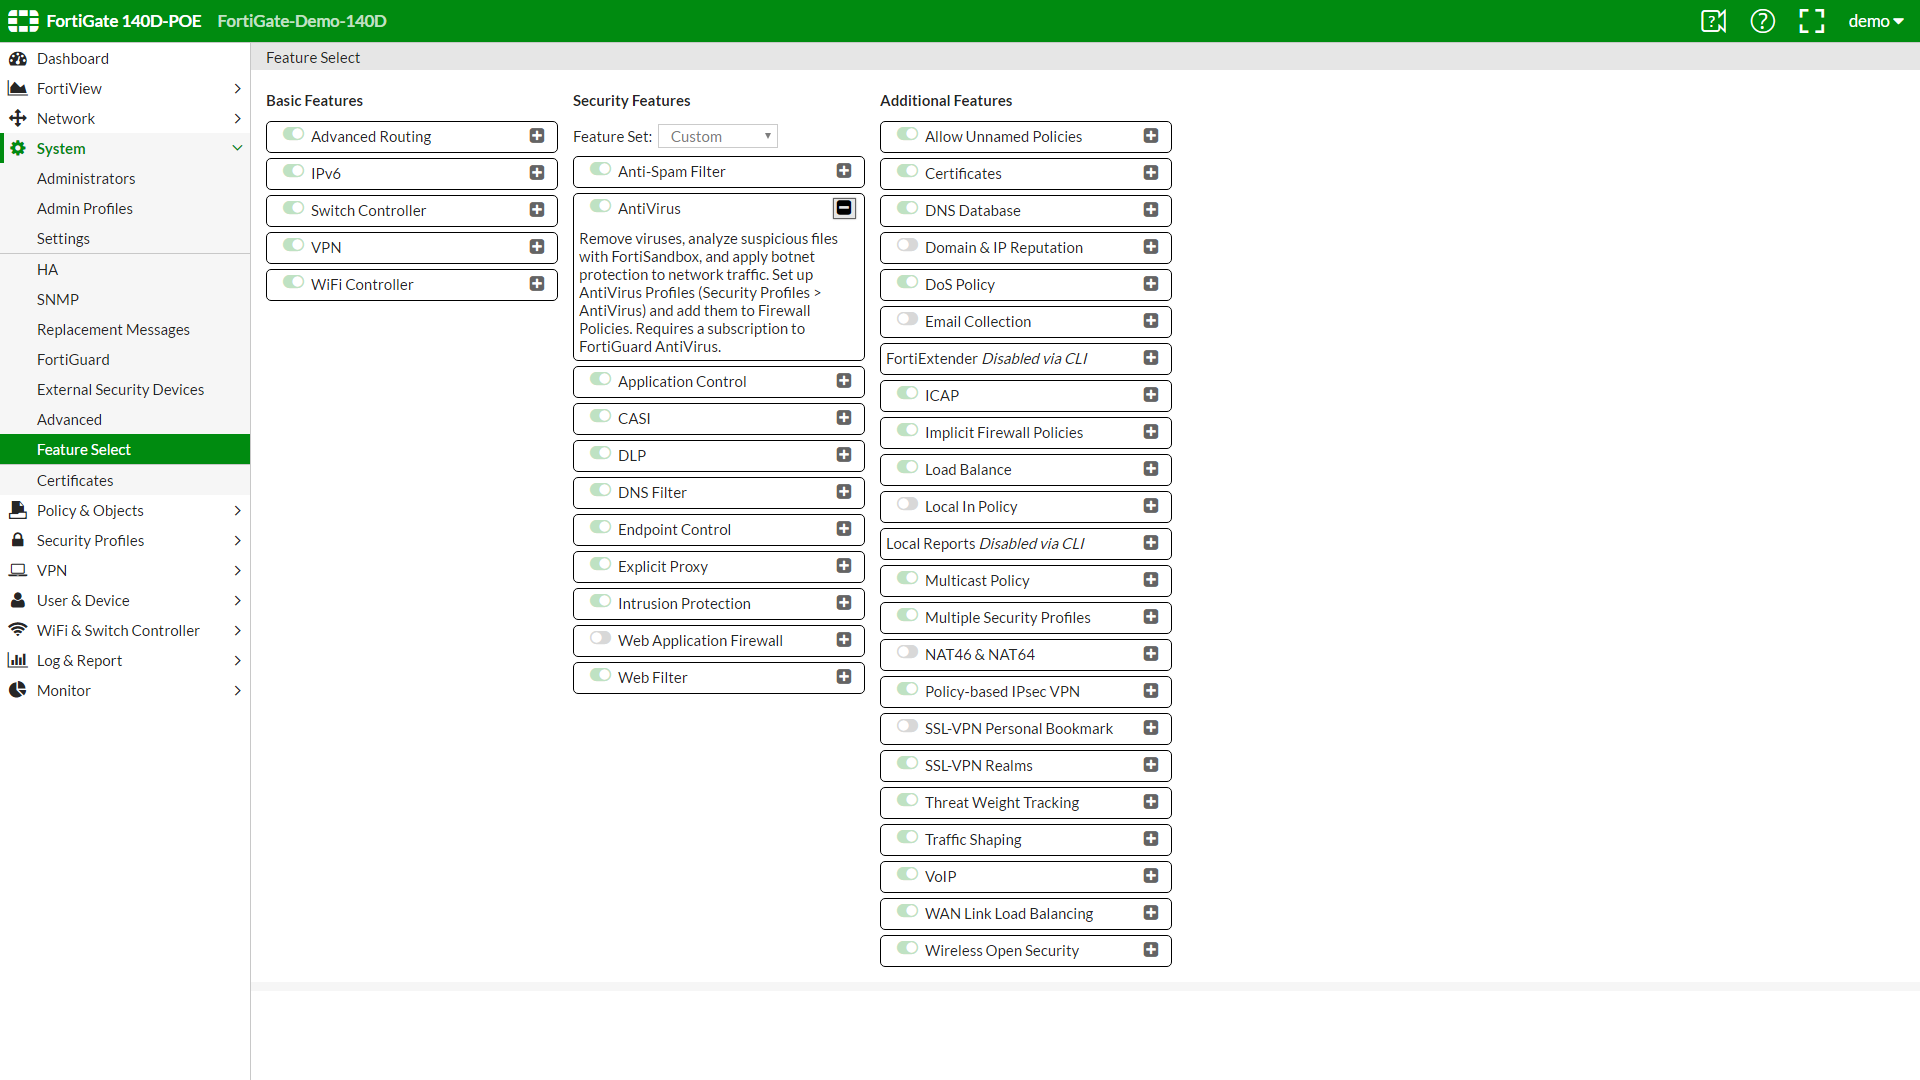Open Administrators under System menu
Viewport: 1920px width, 1080px height.
[86, 179]
